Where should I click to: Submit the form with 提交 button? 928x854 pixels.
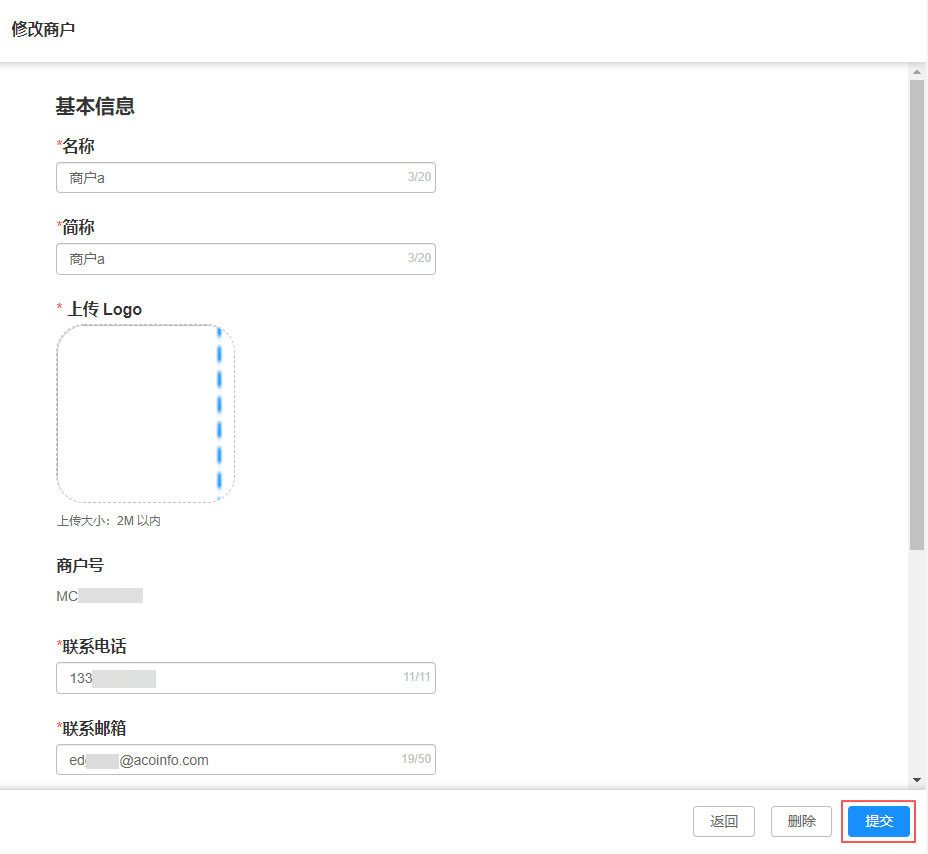[x=879, y=821]
